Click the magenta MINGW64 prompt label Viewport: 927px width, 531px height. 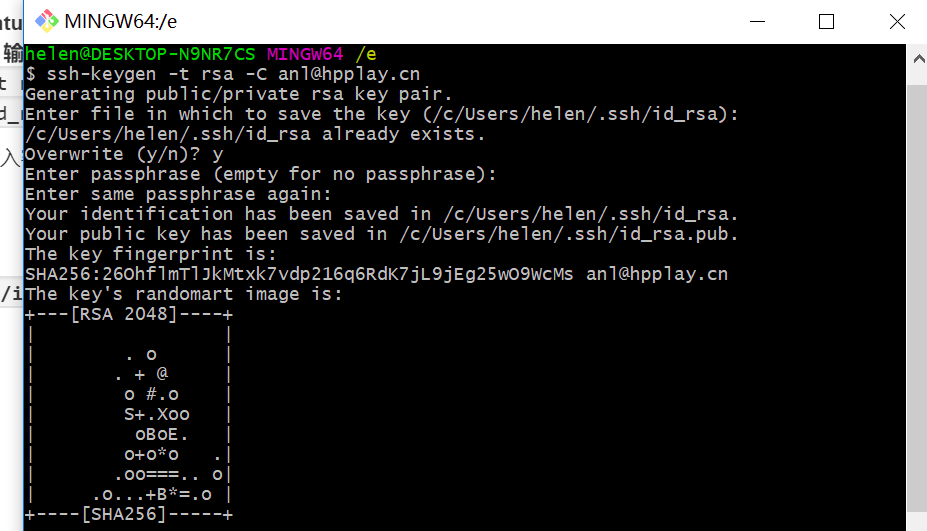pos(305,54)
